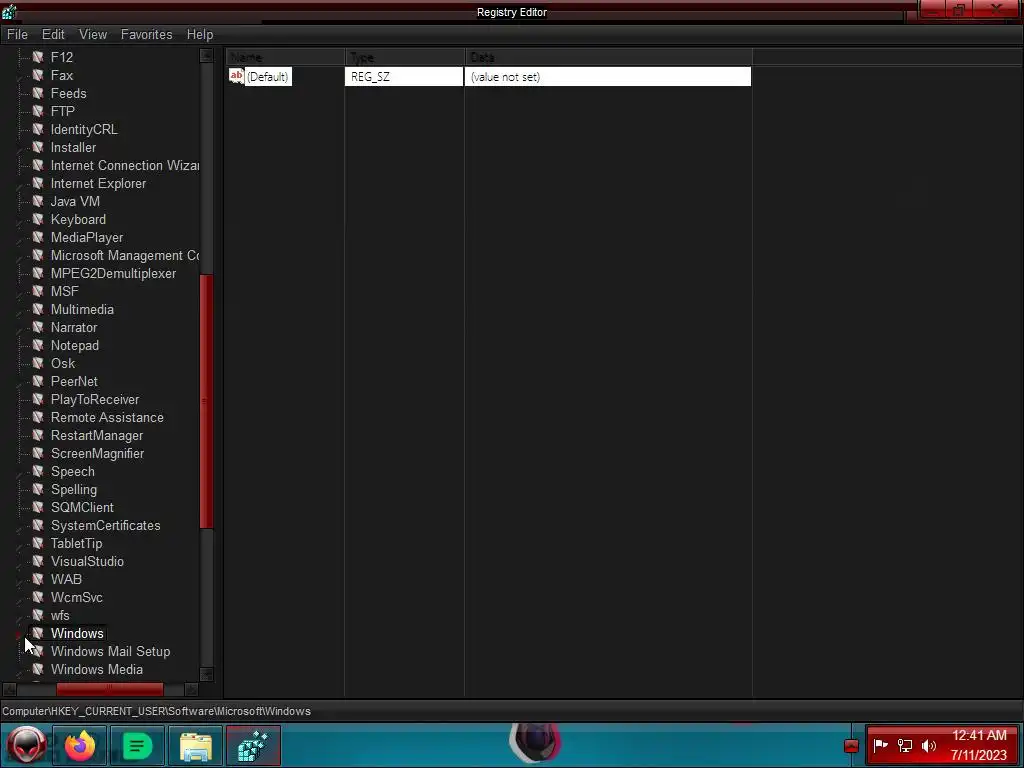Click the Fax key folder icon
Image resolution: width=1024 pixels, height=768 pixels.
click(x=38, y=76)
